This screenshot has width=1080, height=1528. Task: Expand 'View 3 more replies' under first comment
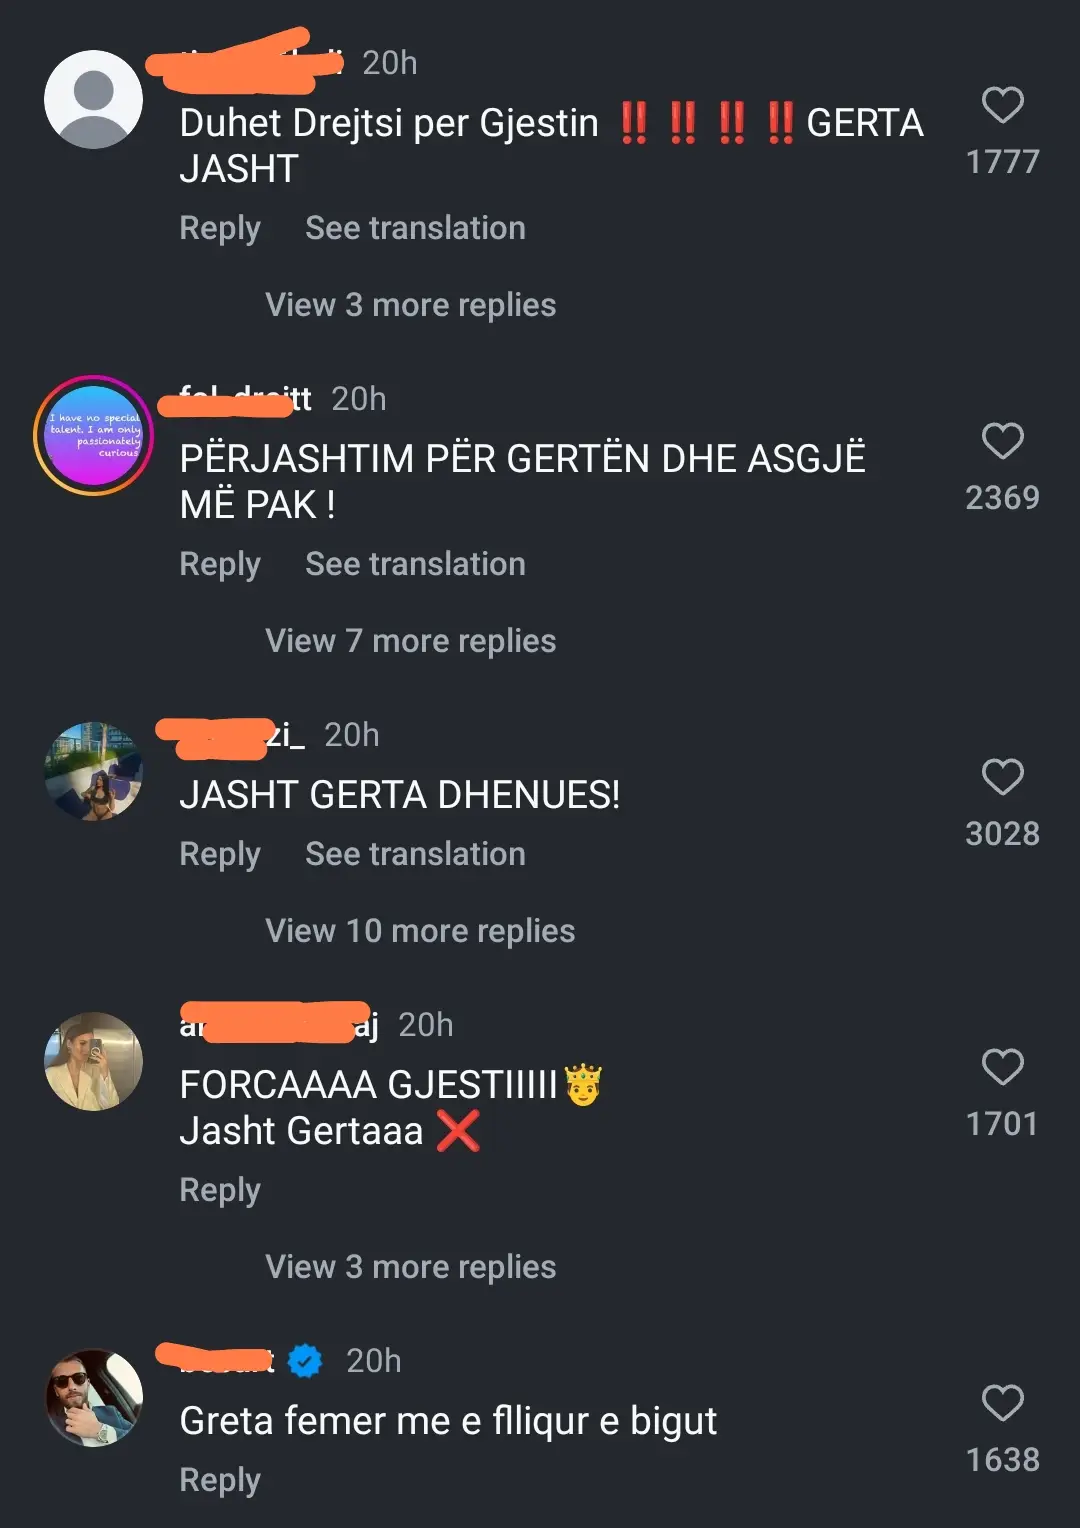pos(411,305)
